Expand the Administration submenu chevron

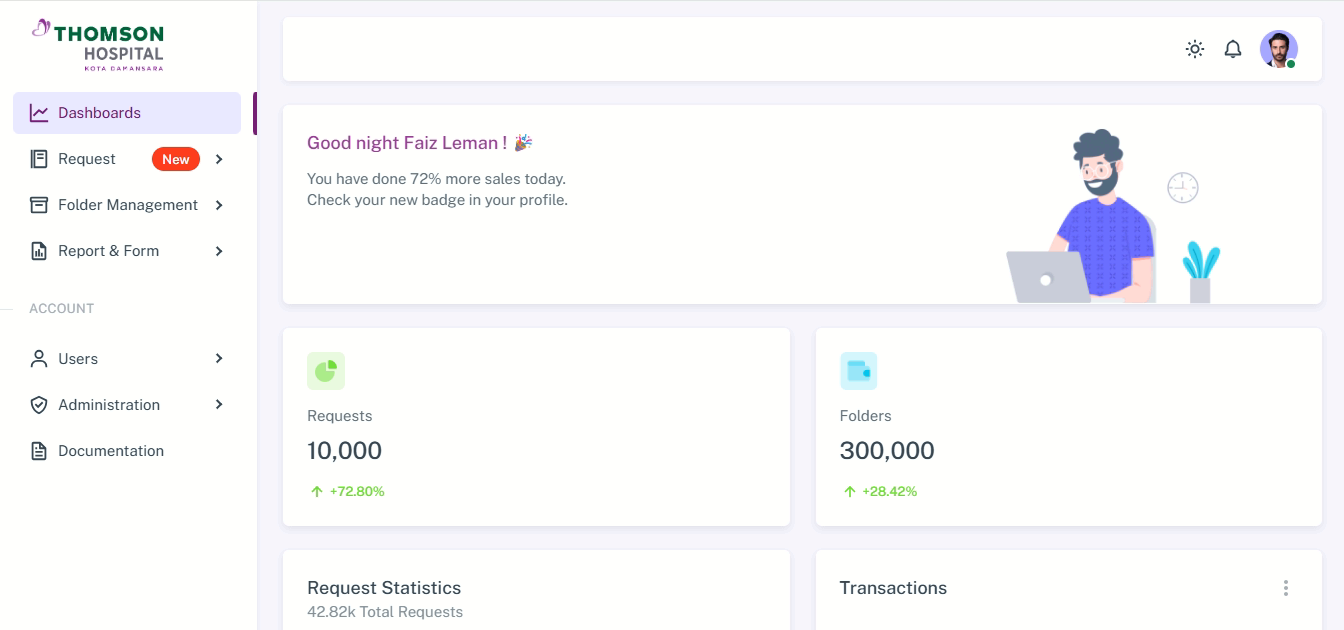[x=219, y=405]
